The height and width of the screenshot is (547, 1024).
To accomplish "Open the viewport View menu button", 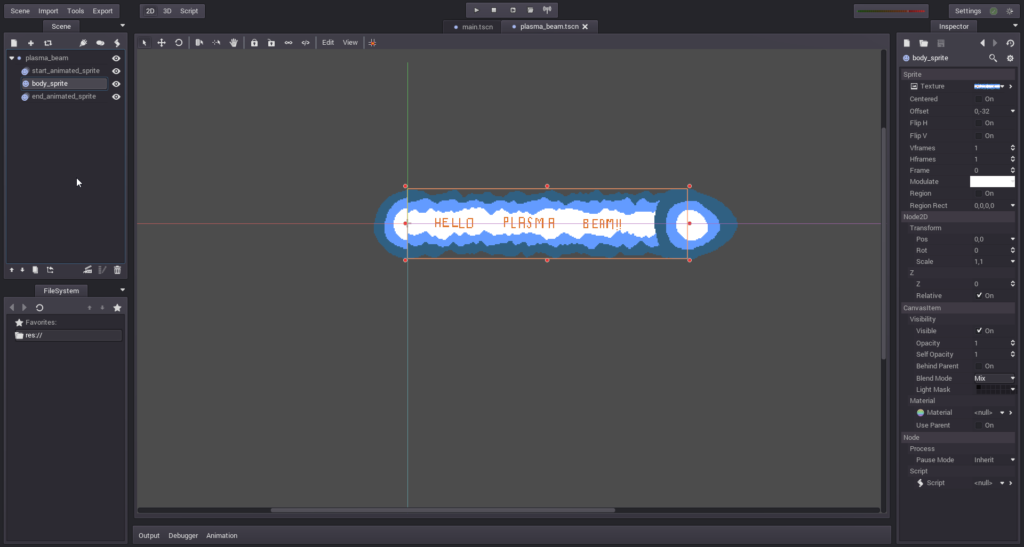I will point(350,42).
